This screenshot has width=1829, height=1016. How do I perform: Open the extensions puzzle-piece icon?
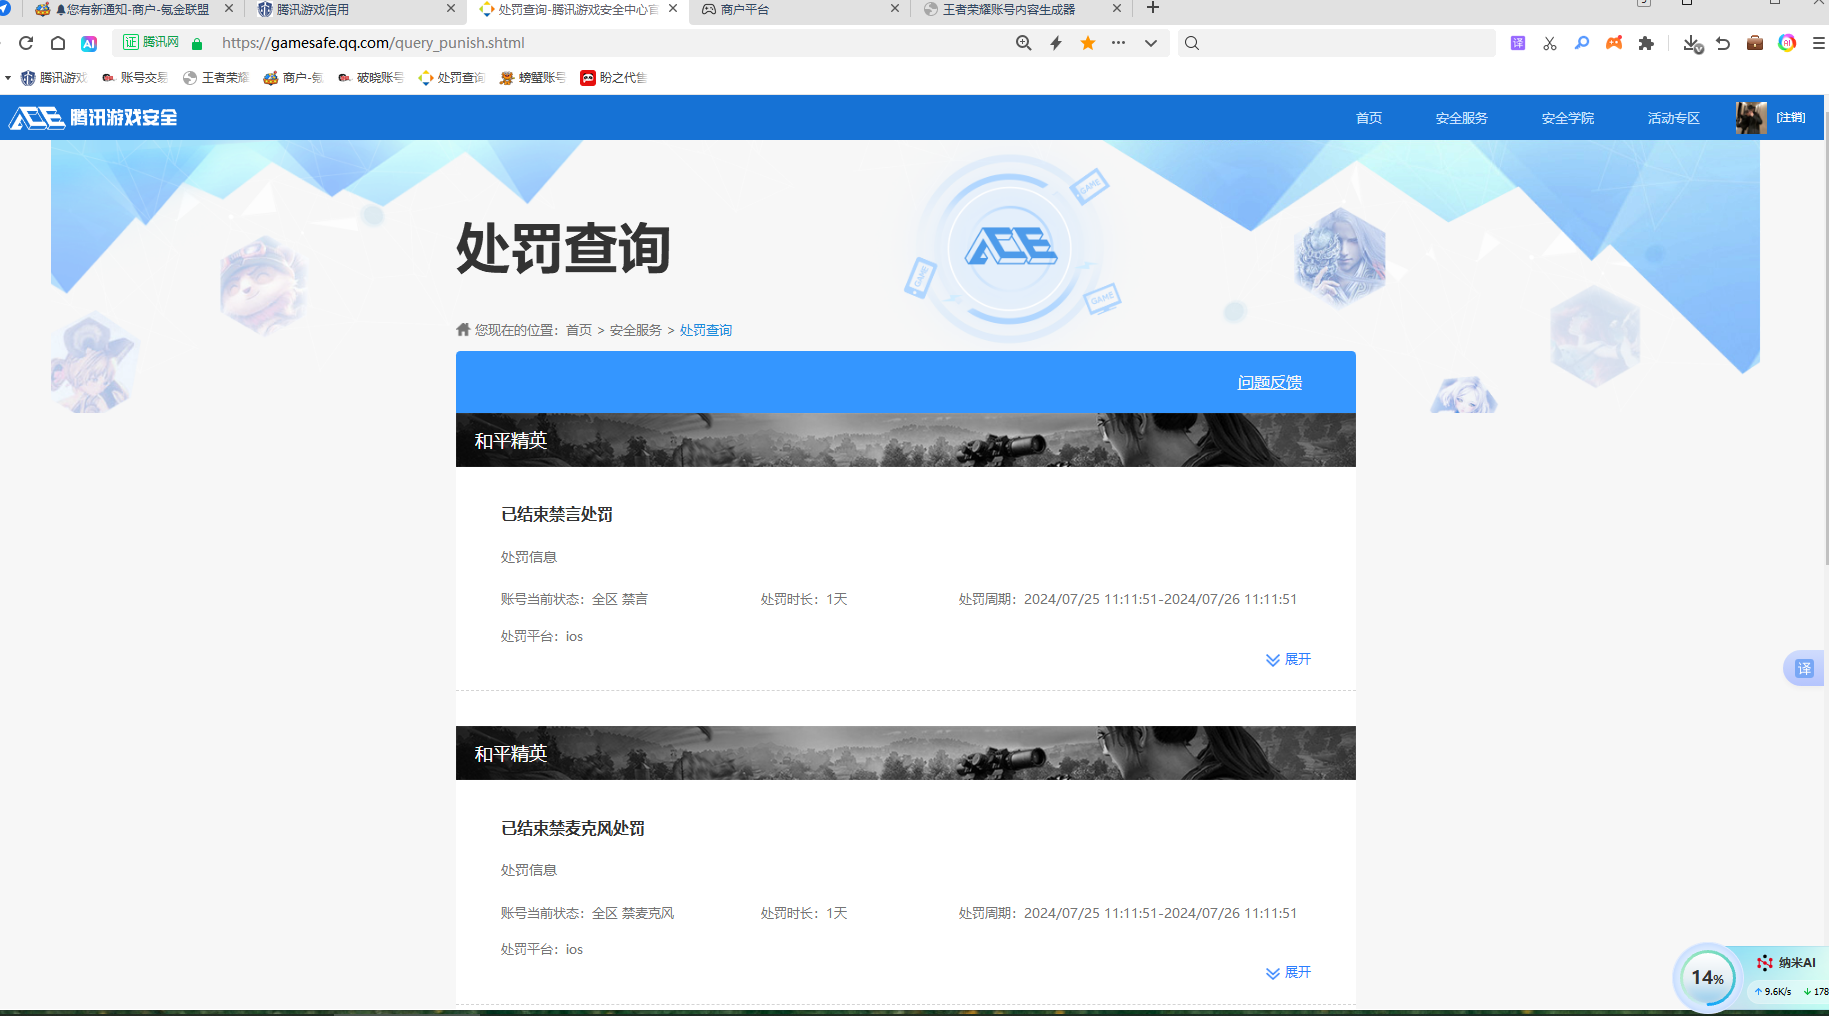pyautogui.click(x=1646, y=43)
